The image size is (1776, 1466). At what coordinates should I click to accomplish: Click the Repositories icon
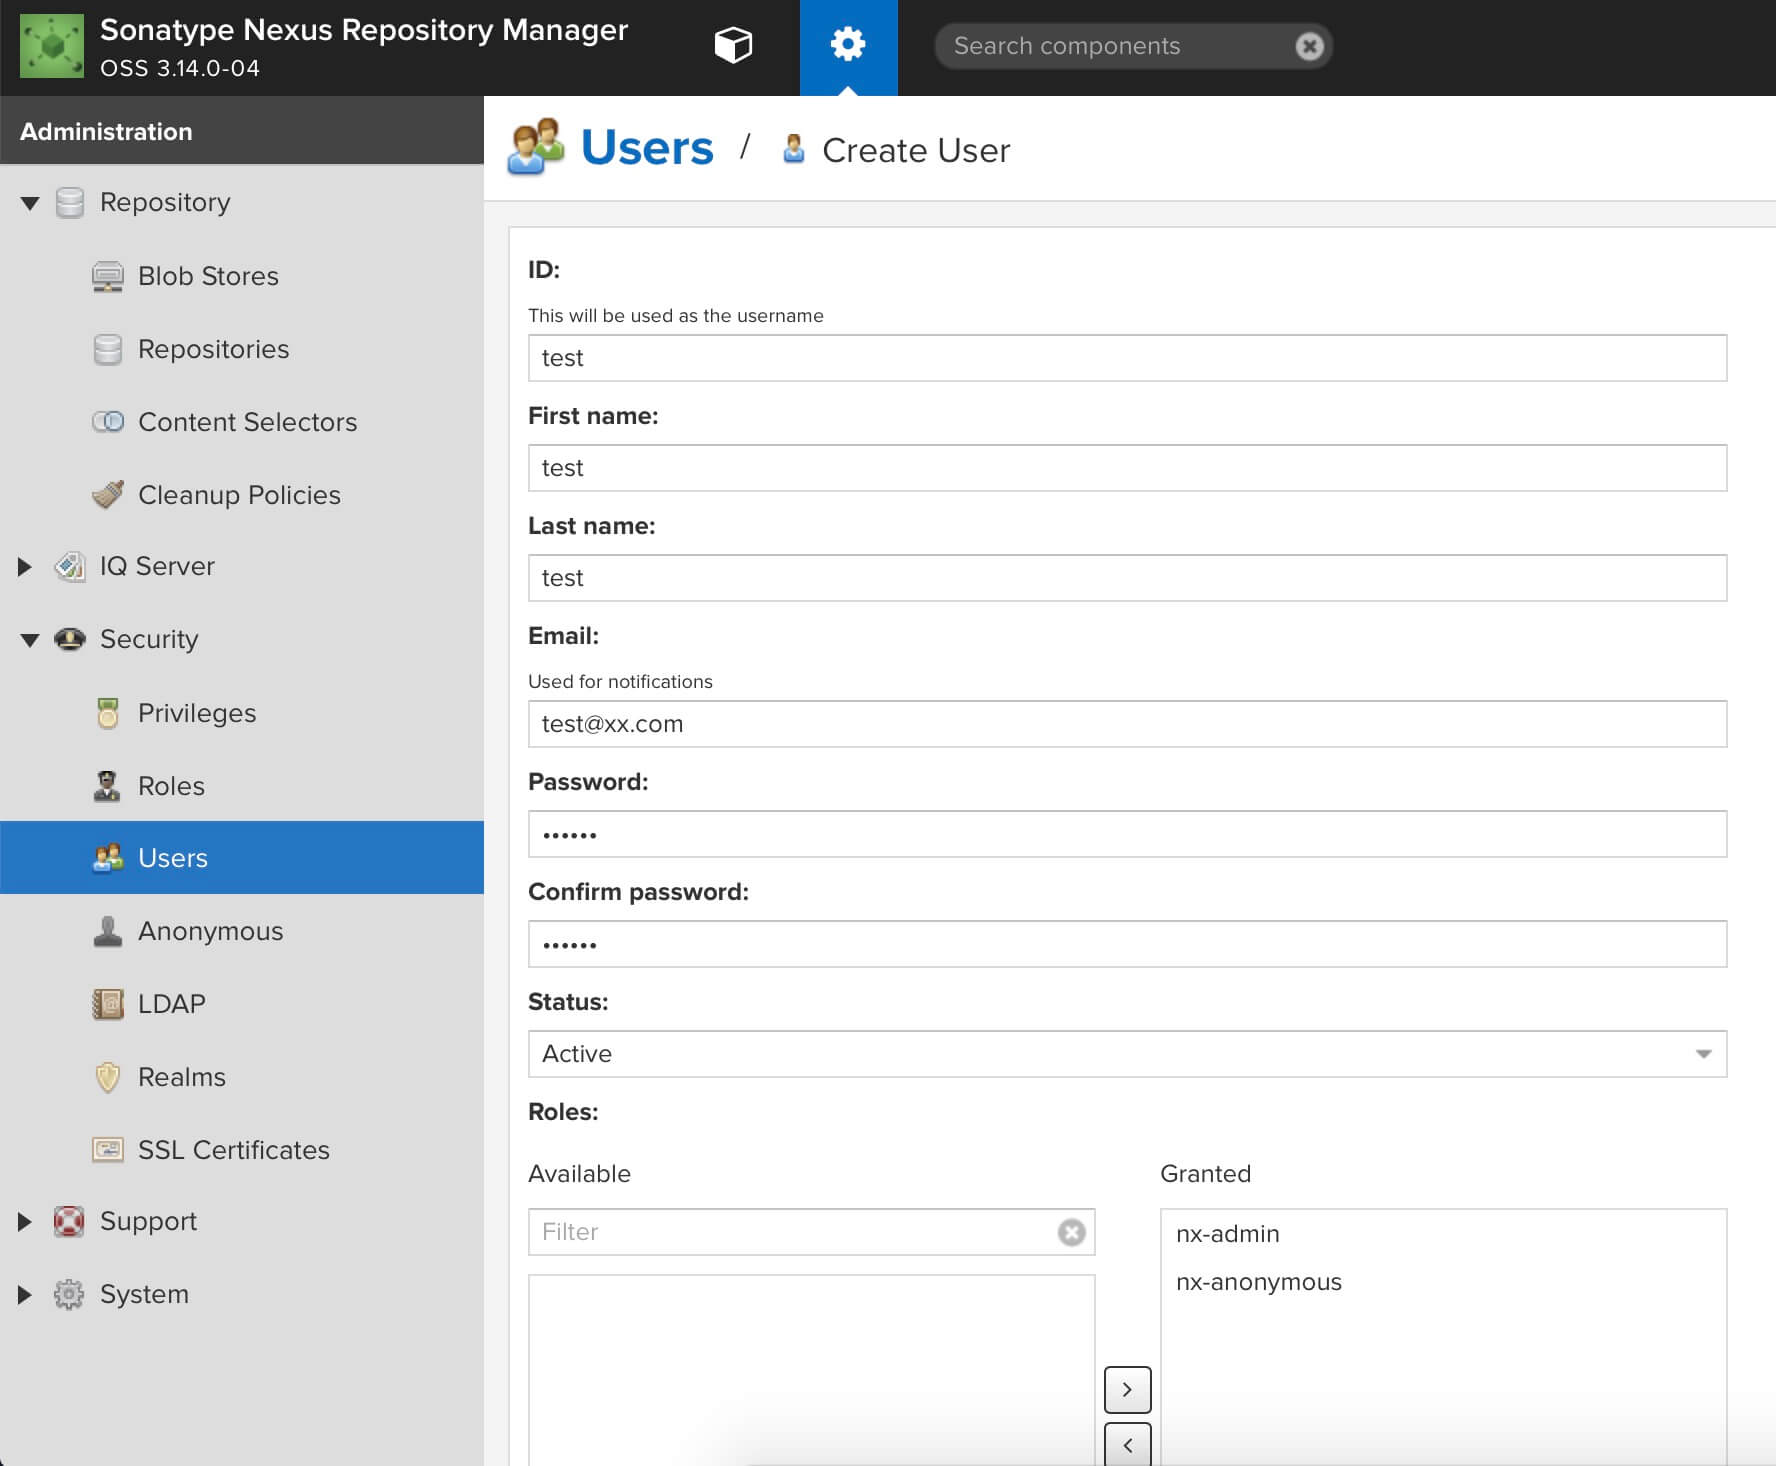pos(108,349)
